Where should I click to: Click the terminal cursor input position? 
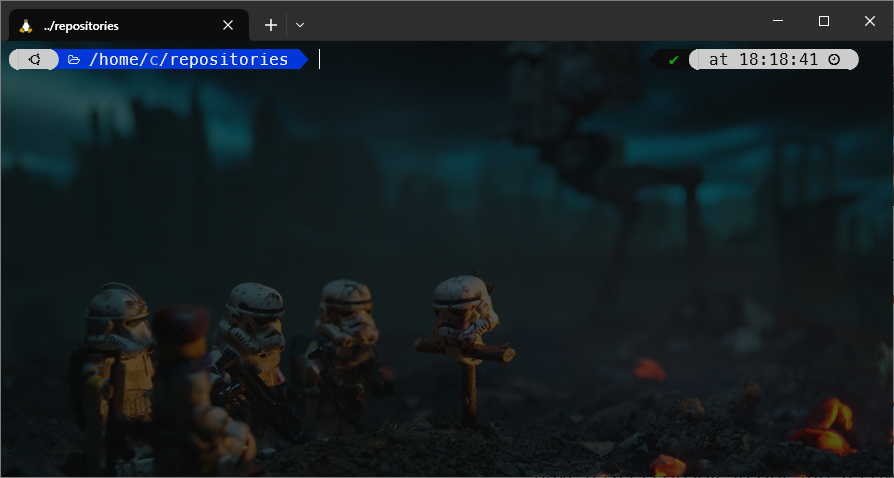coord(319,59)
